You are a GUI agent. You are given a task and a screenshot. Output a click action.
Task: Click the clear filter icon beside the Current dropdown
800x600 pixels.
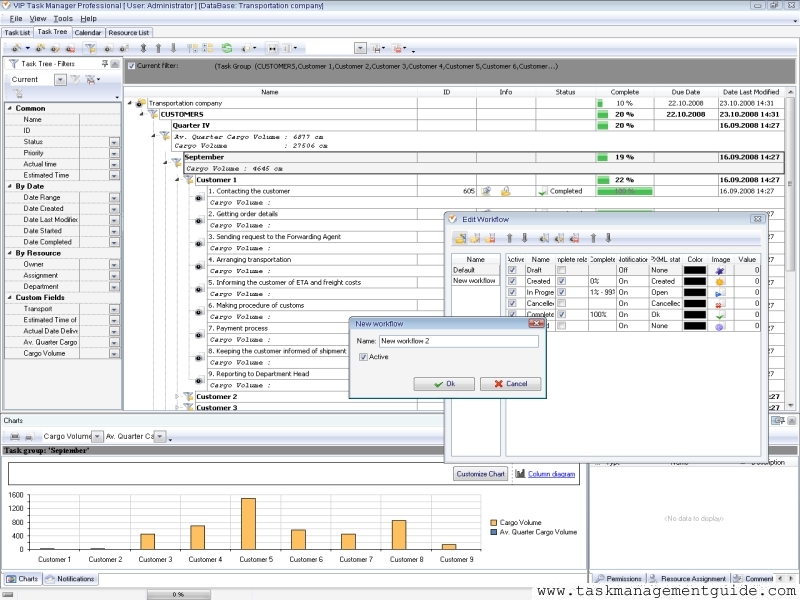[x=74, y=80]
